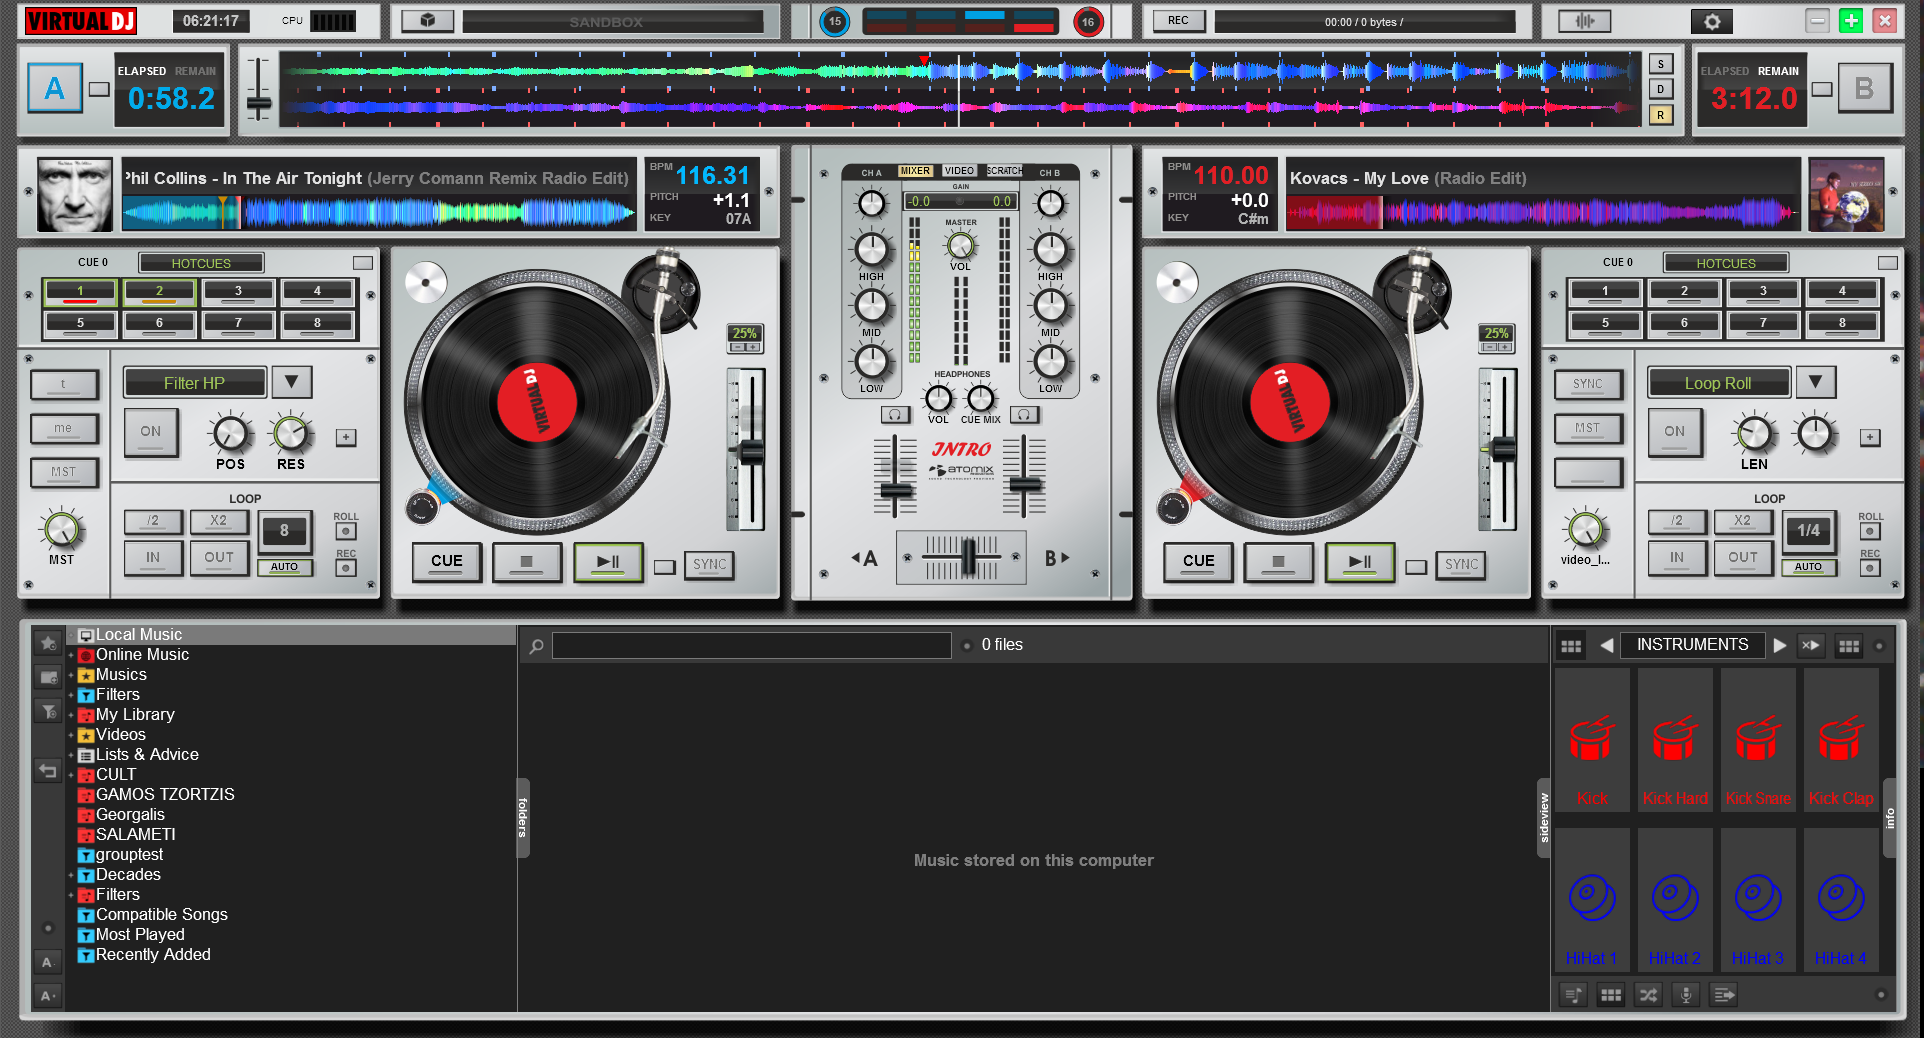Screen dimensions: 1924x1038
Task: Turn on the Filter HP effect
Action: pyautogui.click(x=151, y=432)
